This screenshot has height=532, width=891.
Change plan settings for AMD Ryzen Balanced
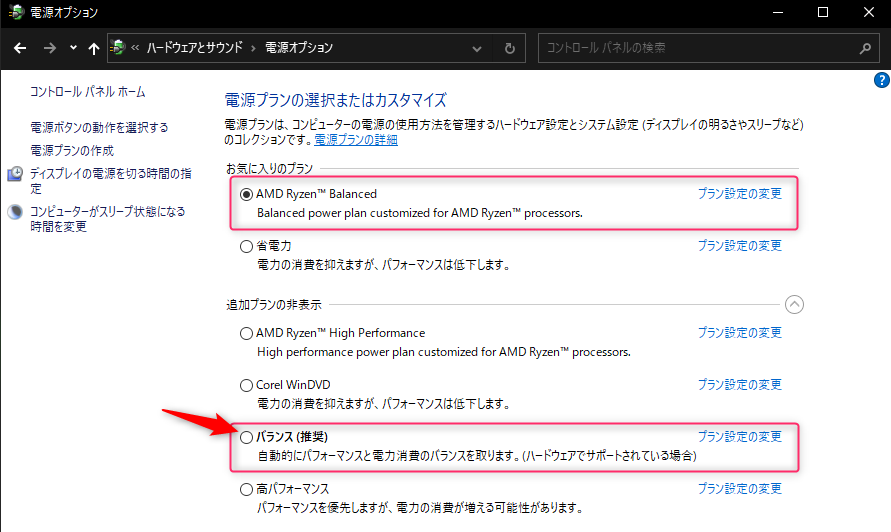pos(740,194)
